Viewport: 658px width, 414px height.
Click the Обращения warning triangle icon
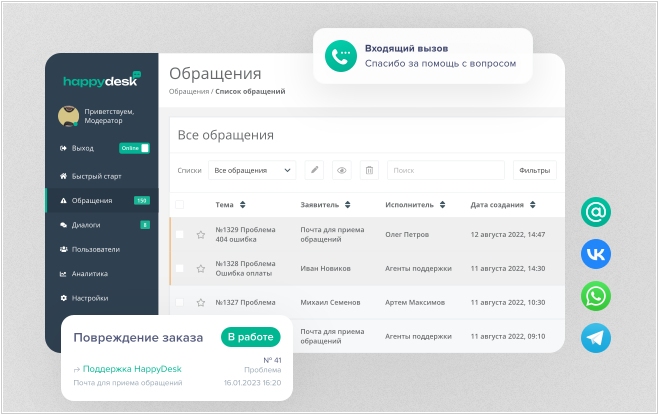63,200
